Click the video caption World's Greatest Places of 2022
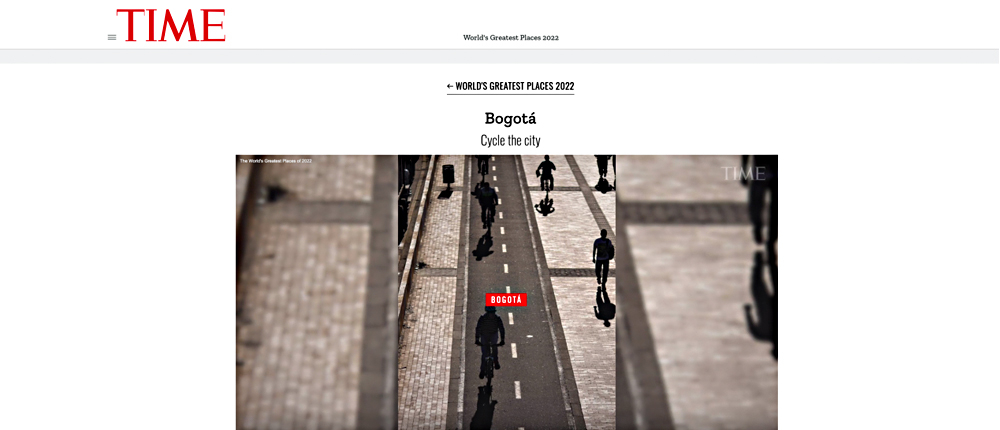Image resolution: width=1000 pixels, height=430 pixels. pos(276,161)
